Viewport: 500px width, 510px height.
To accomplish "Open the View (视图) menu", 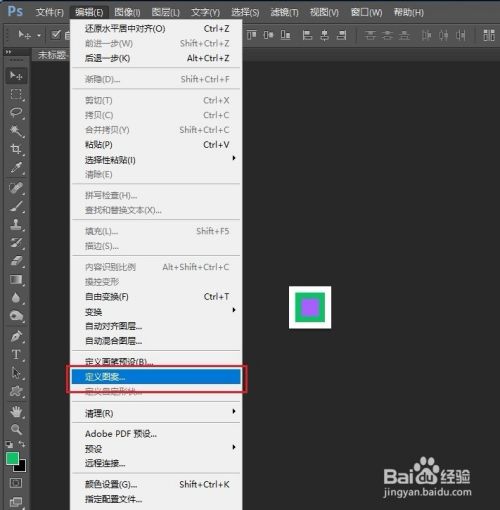I will 324,13.
